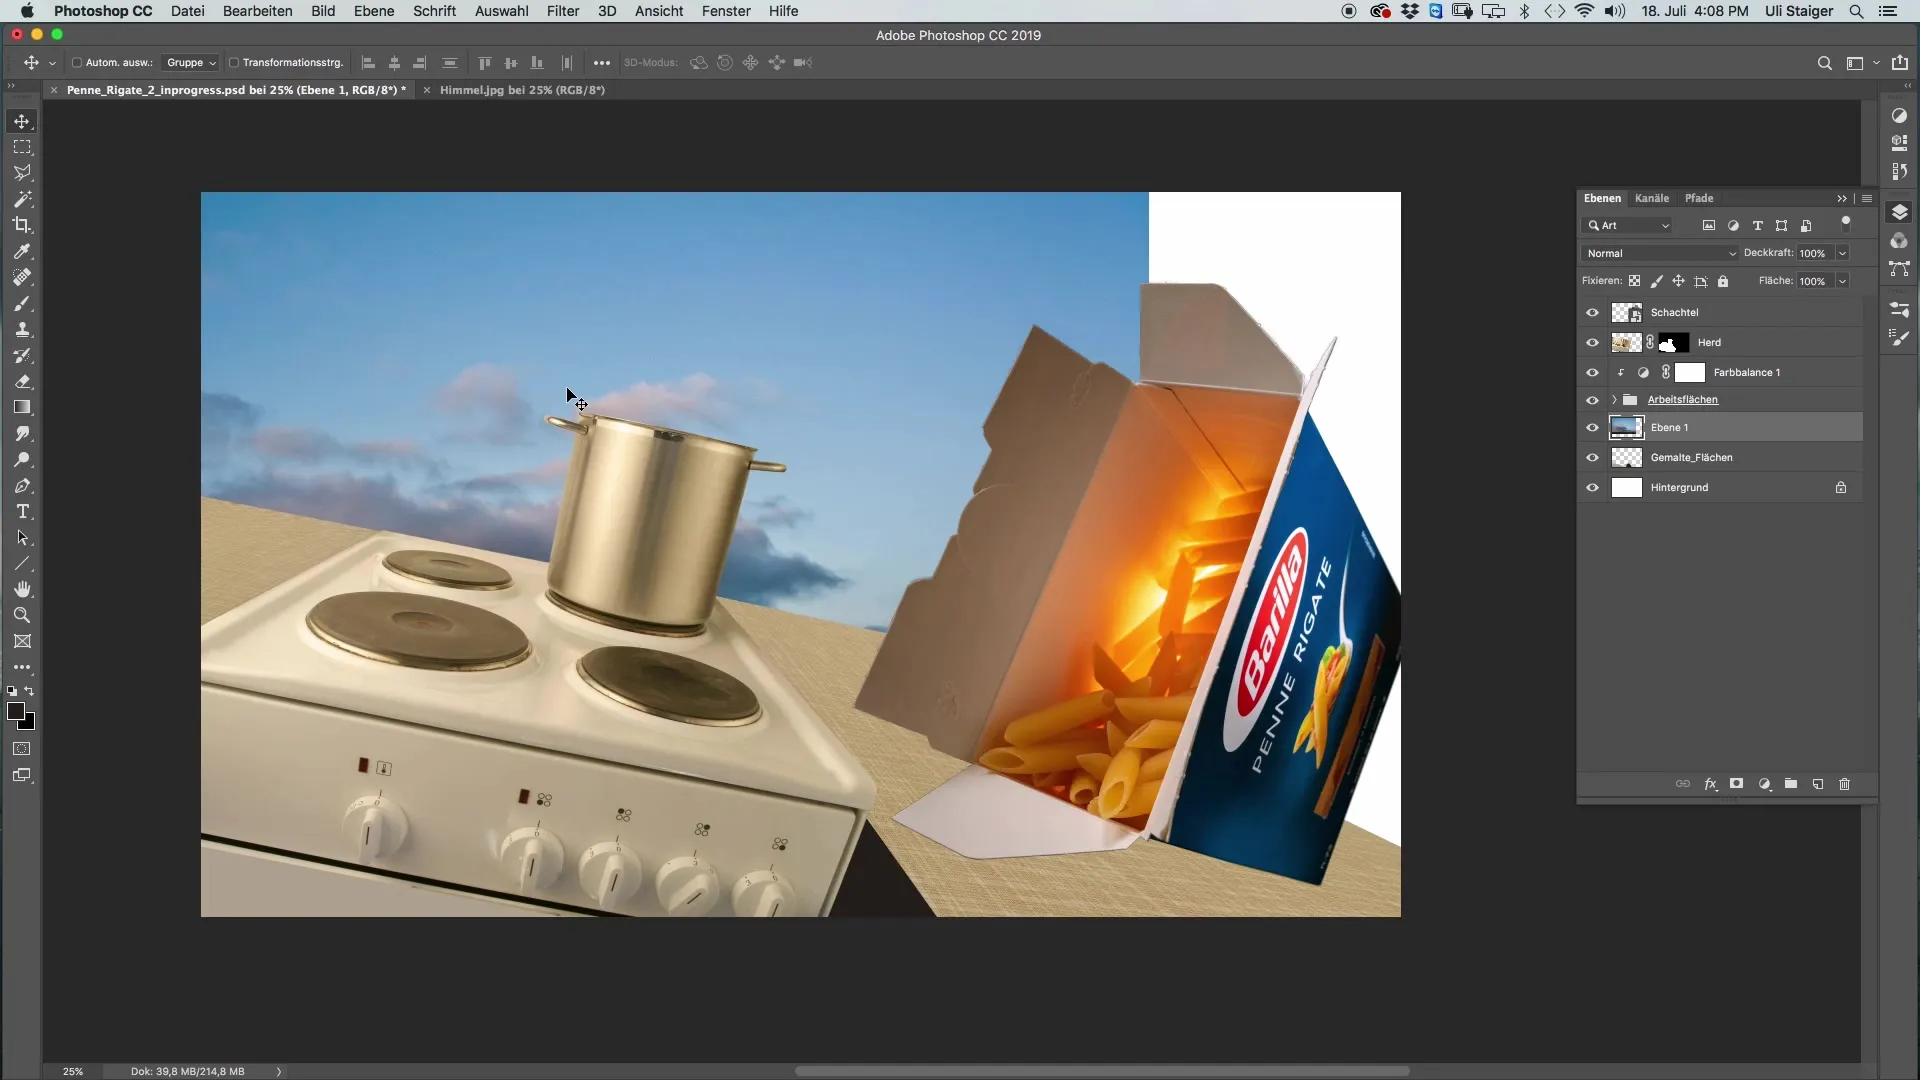Image resolution: width=1920 pixels, height=1080 pixels.
Task: Select the Magic Wand tool
Action: point(22,199)
